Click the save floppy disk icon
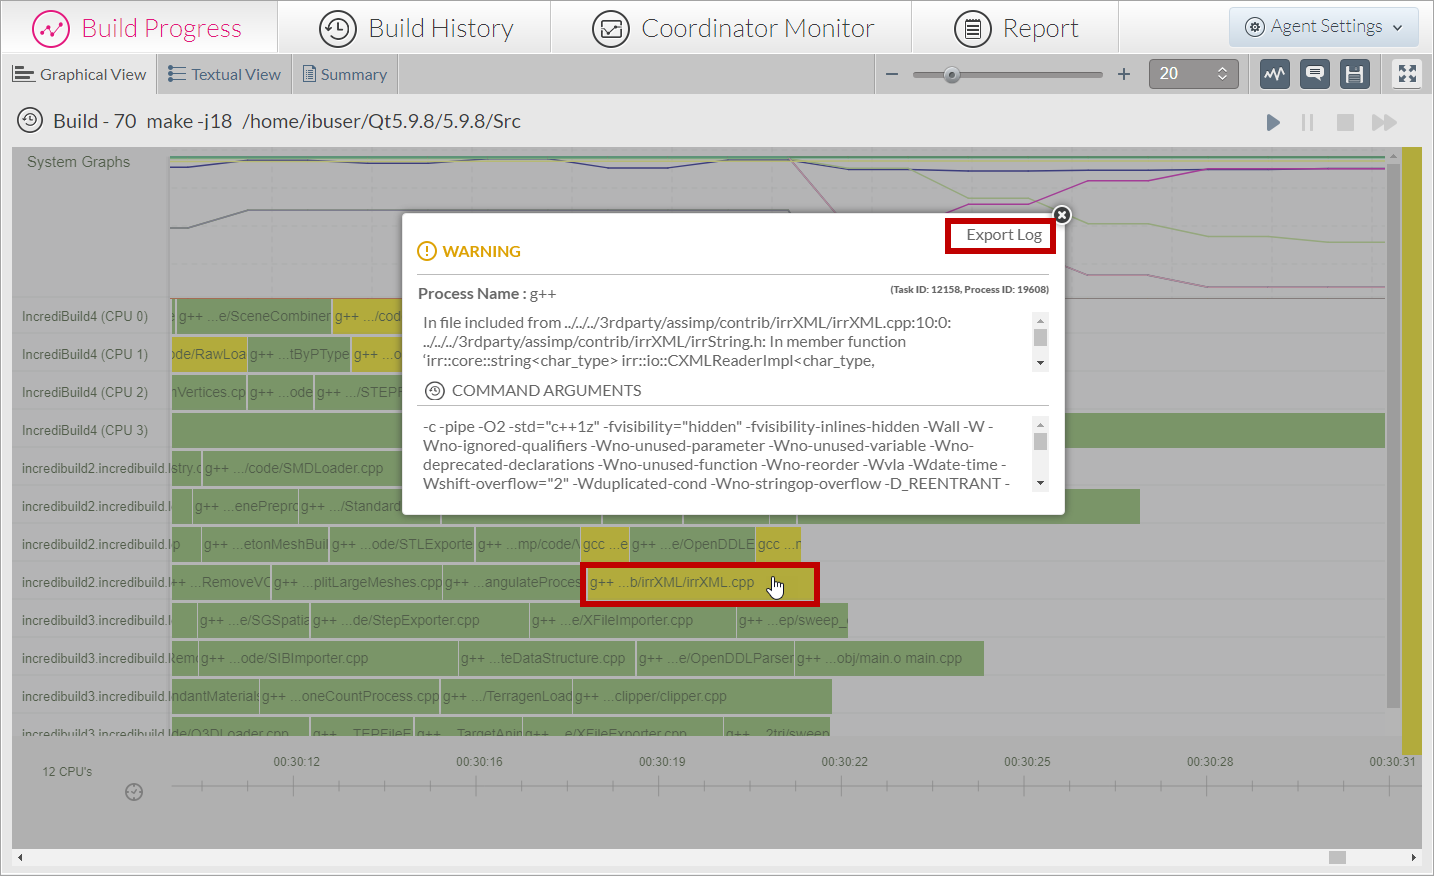1434x876 pixels. coord(1354,74)
